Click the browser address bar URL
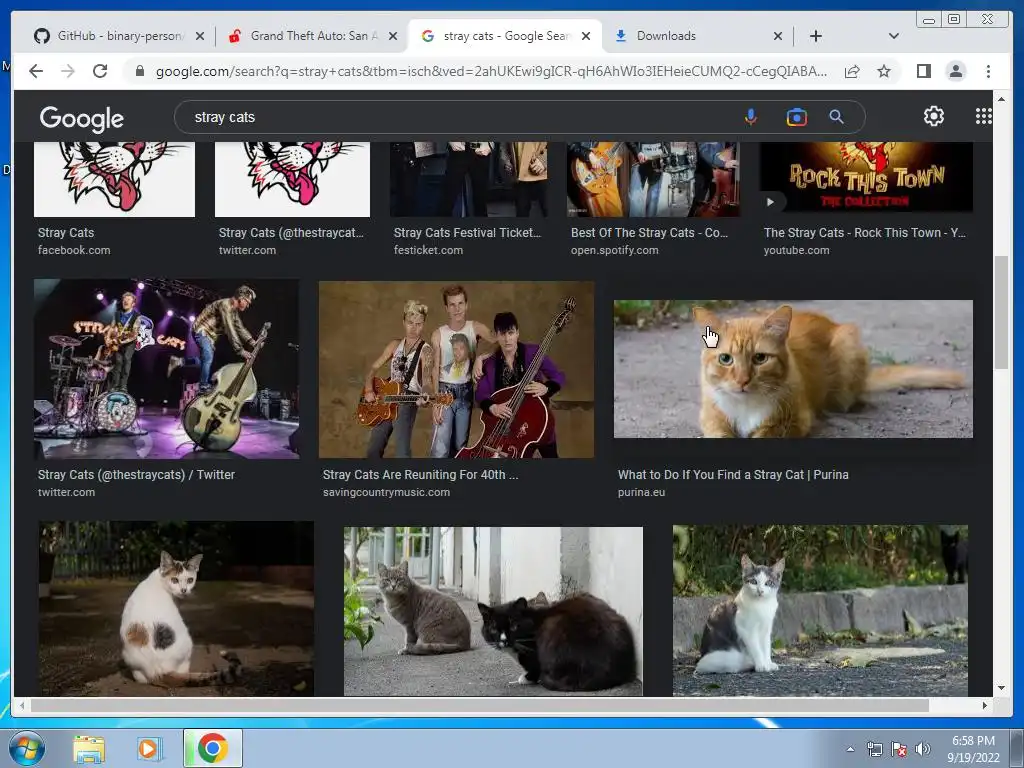Image resolution: width=1024 pixels, height=768 pixels. tap(491, 71)
